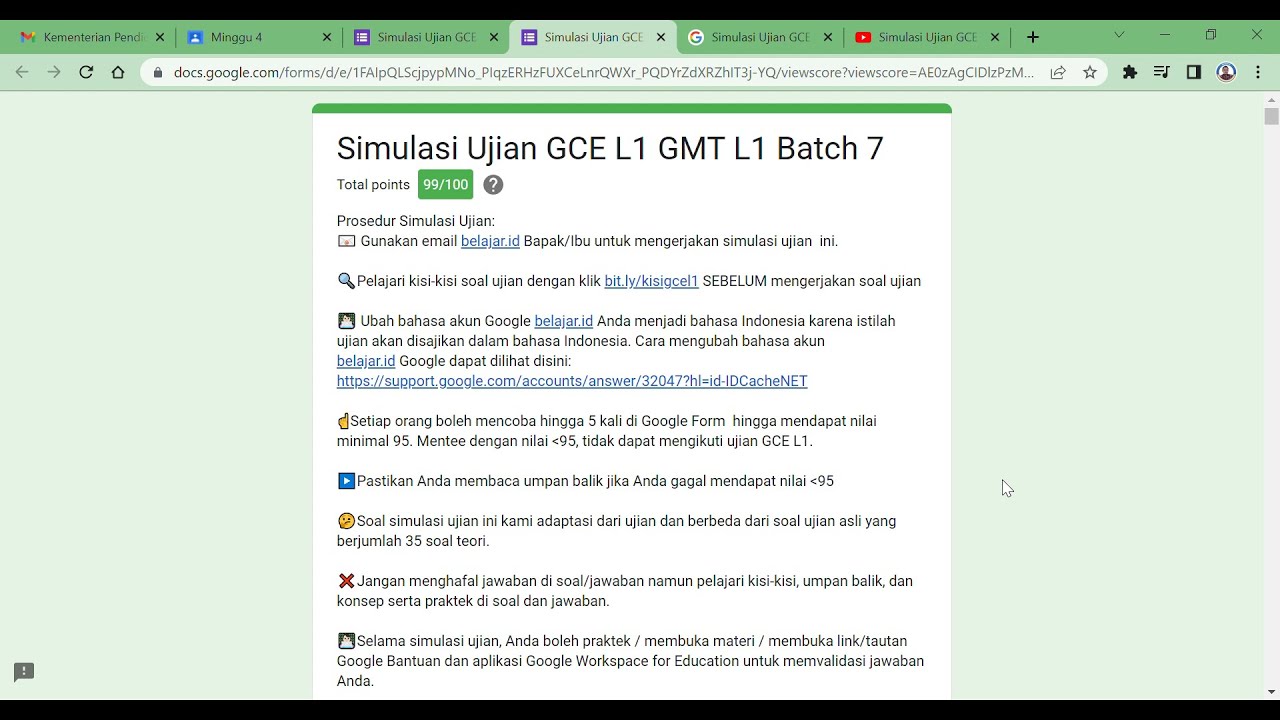Go forward to the next page
Image resolution: width=1280 pixels, height=720 pixels.
[x=54, y=72]
